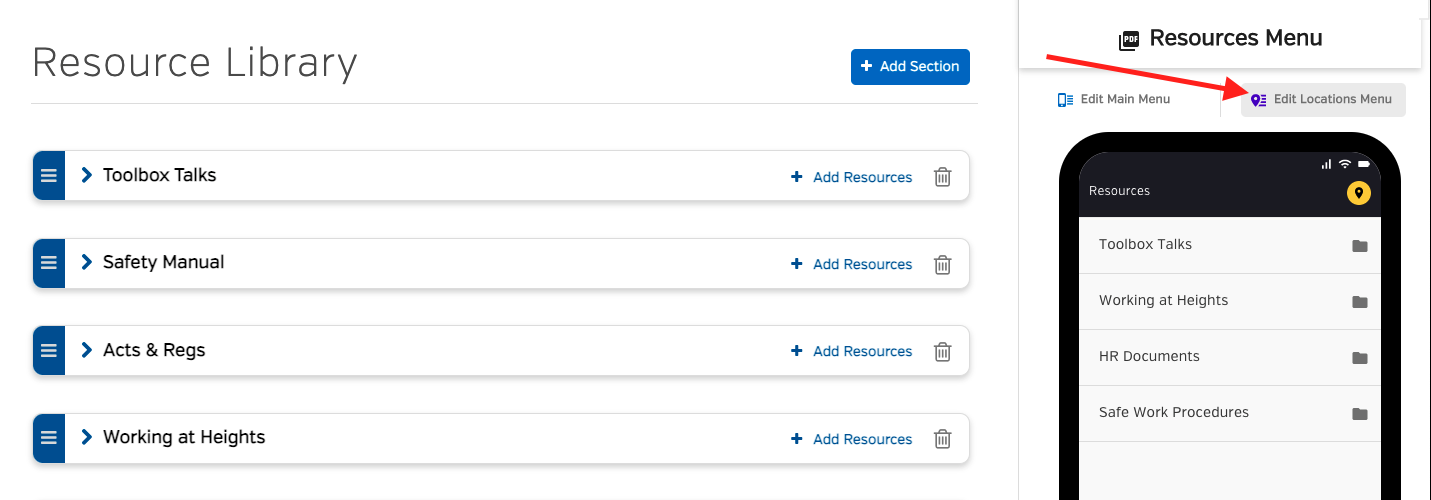The height and width of the screenshot is (500, 1431).
Task: Open Working at Heights folder icon in preview
Action: point(1359,302)
